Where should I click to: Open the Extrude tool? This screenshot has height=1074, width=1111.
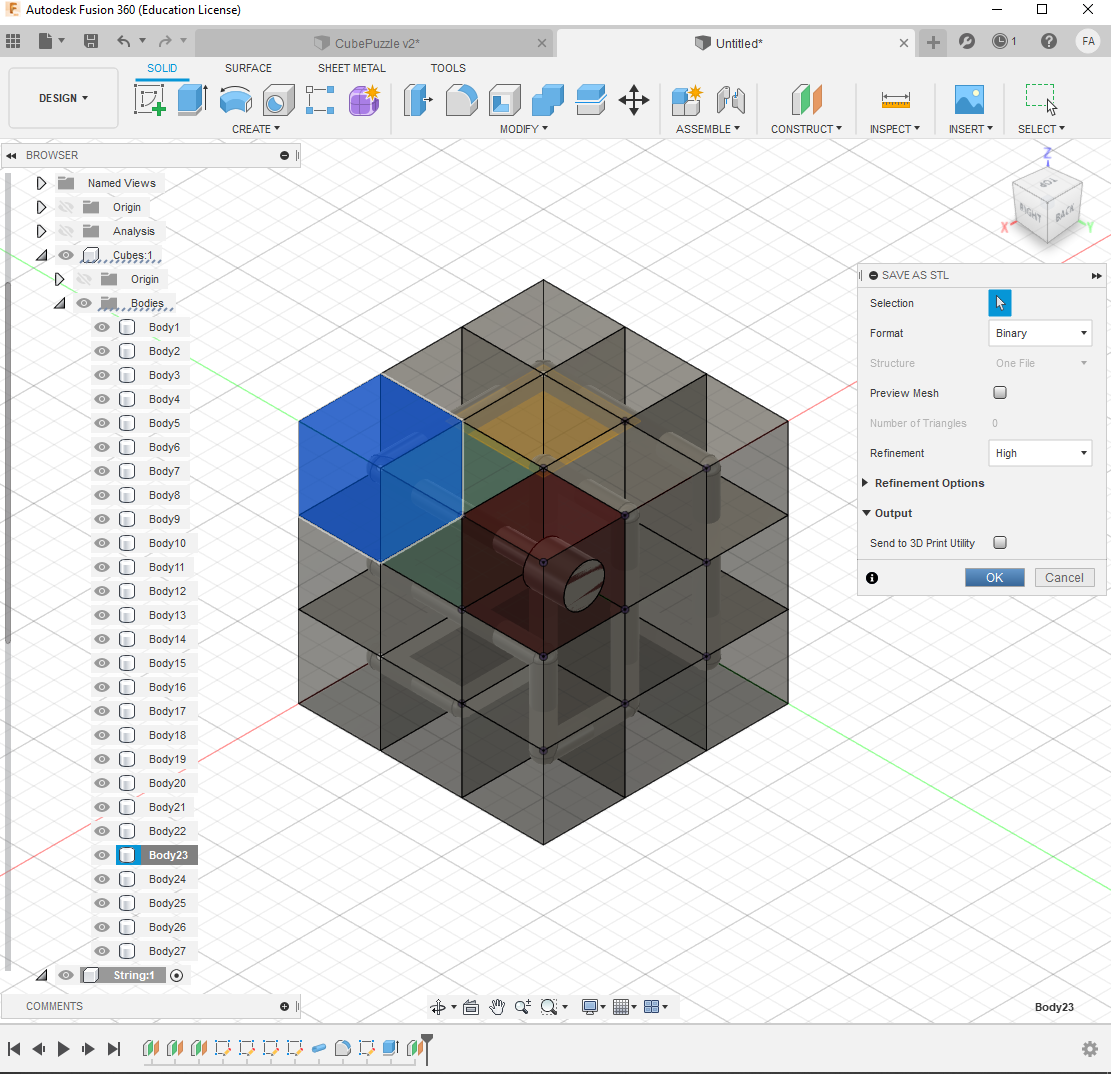pos(190,101)
